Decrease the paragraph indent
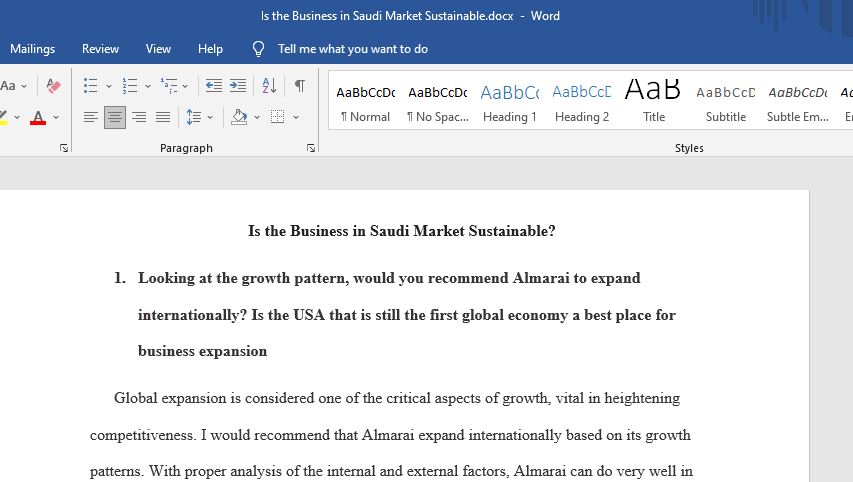This screenshot has width=853, height=482. pos(213,86)
